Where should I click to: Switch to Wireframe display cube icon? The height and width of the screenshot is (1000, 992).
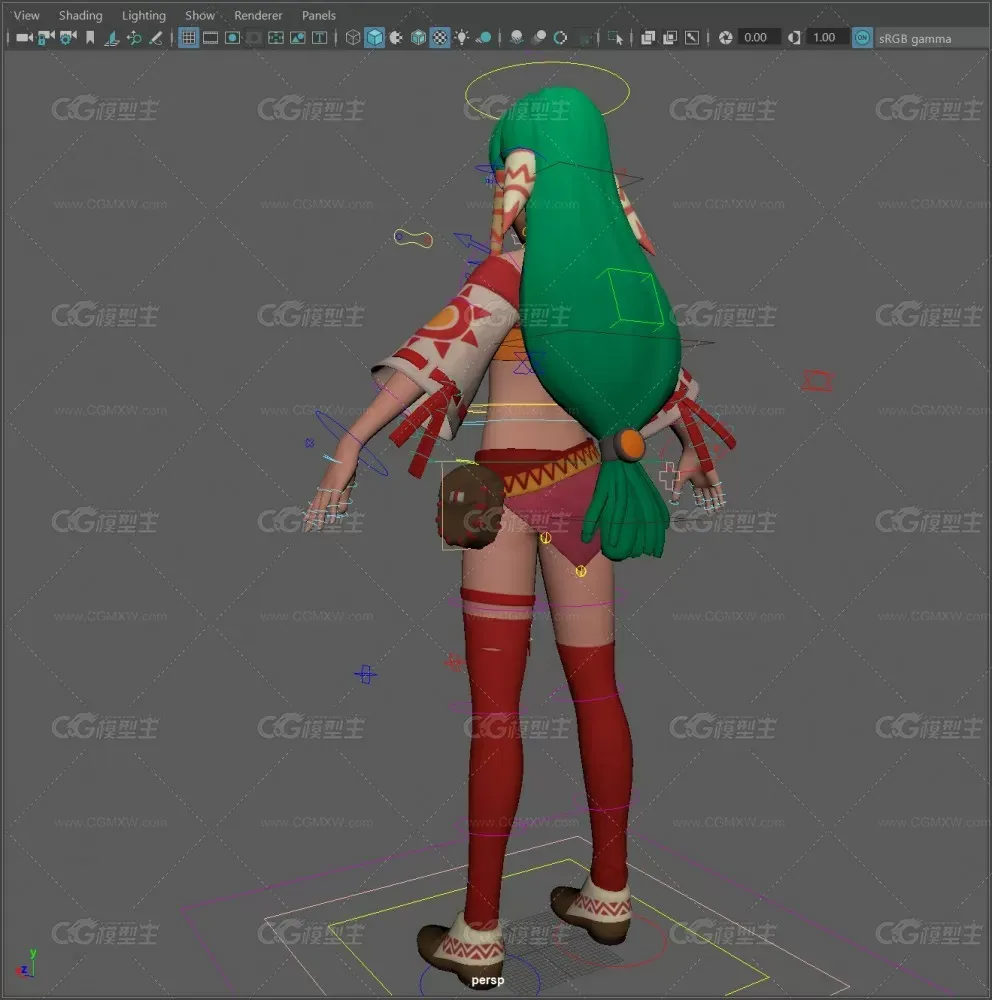pos(353,38)
